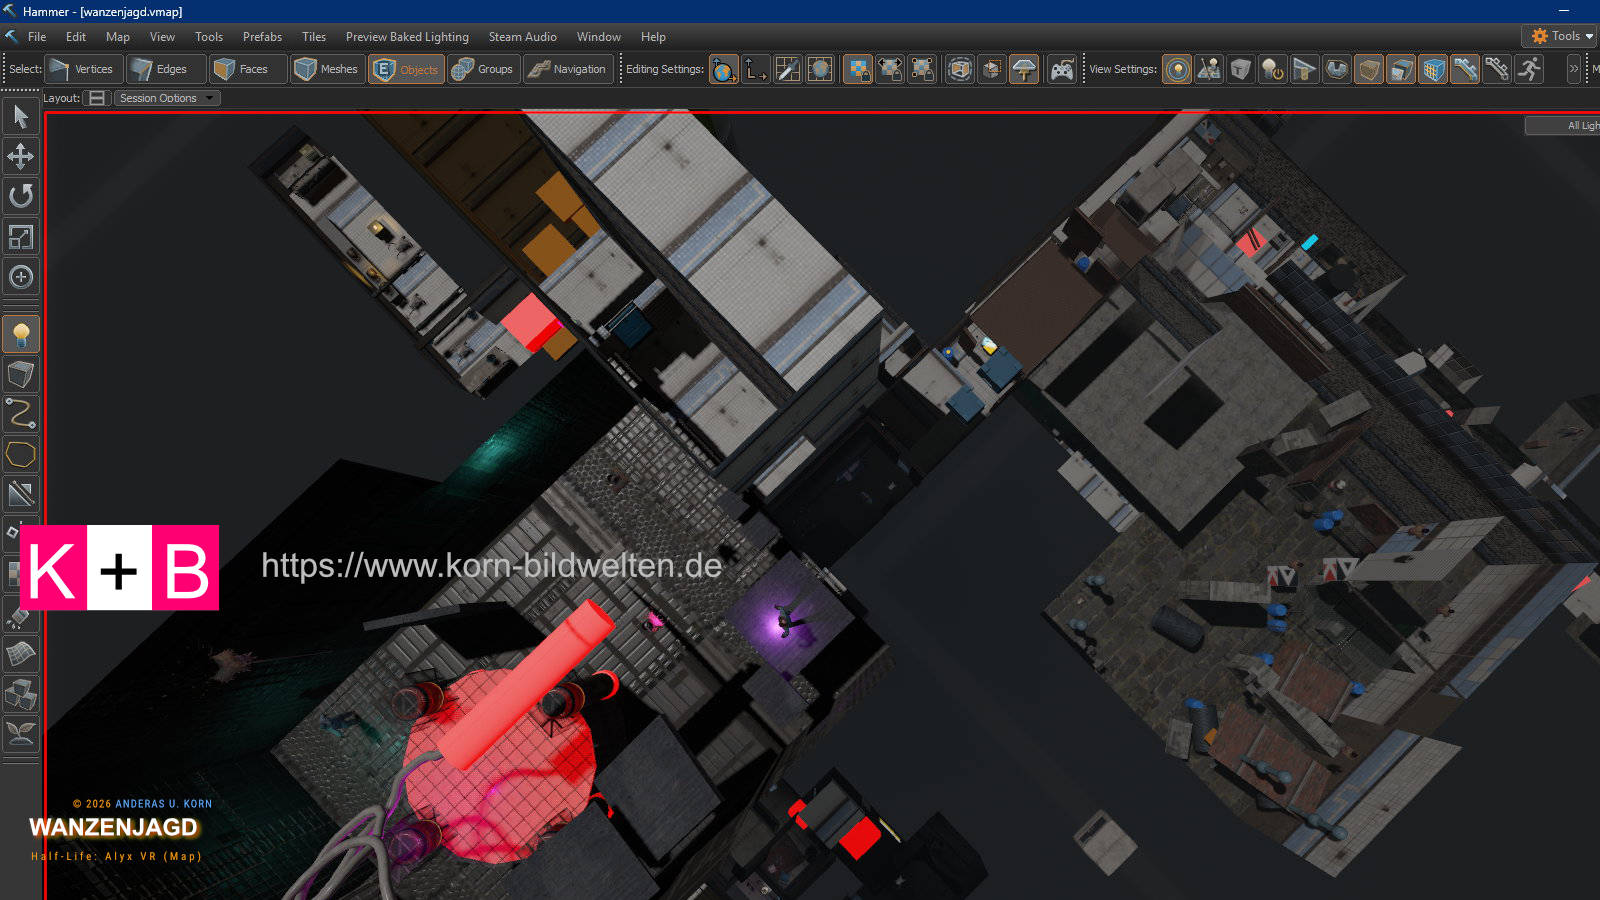Screen dimensions: 1600x900
Task: Open the Clipping tool
Action: [21, 494]
